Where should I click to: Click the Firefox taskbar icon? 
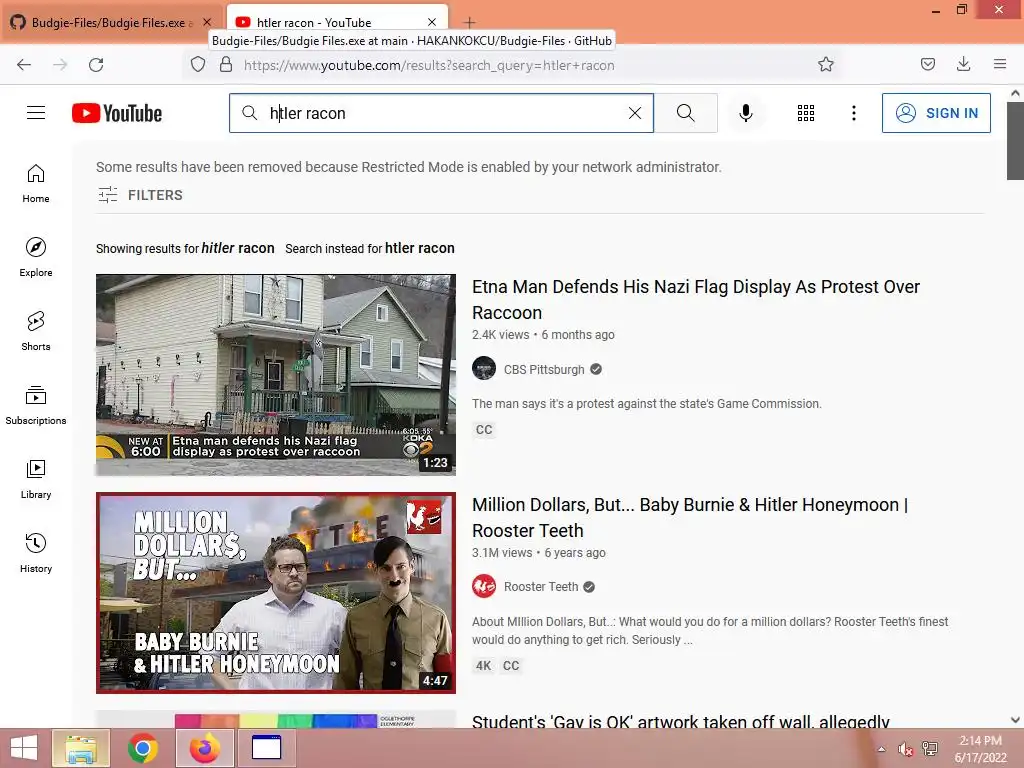pyautogui.click(x=204, y=748)
